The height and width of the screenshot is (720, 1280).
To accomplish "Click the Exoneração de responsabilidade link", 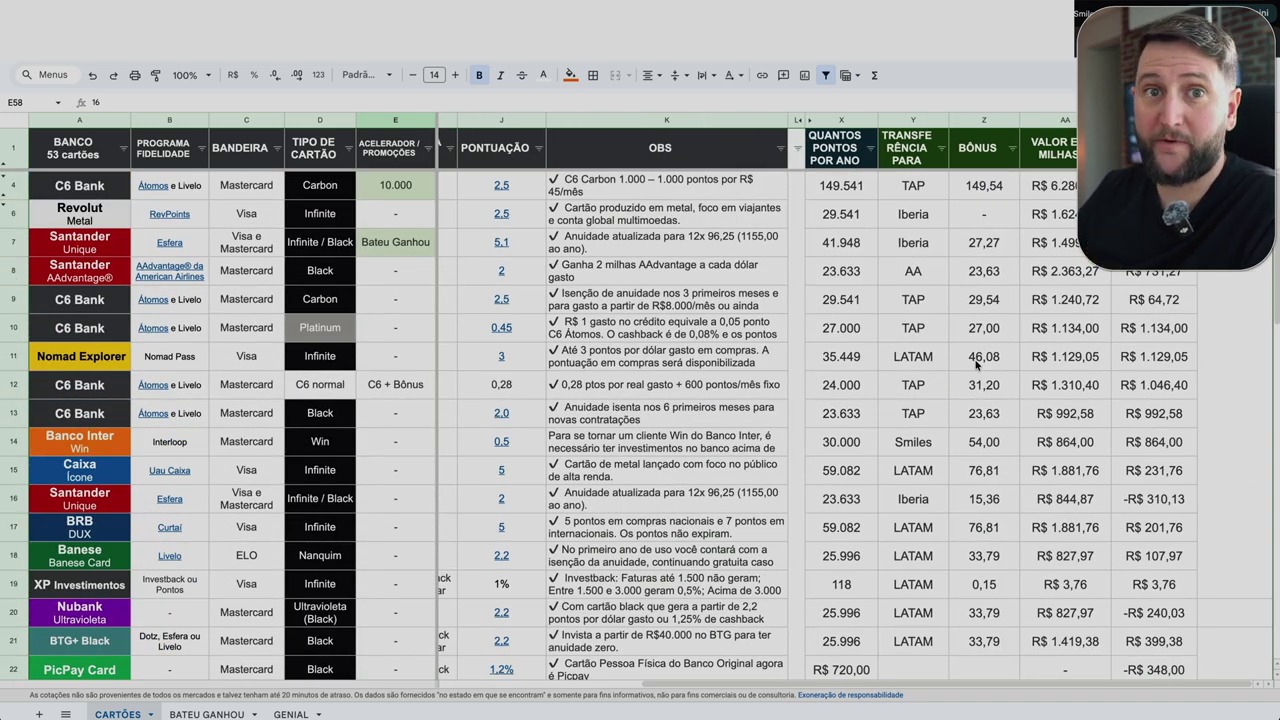I will 850,695.
